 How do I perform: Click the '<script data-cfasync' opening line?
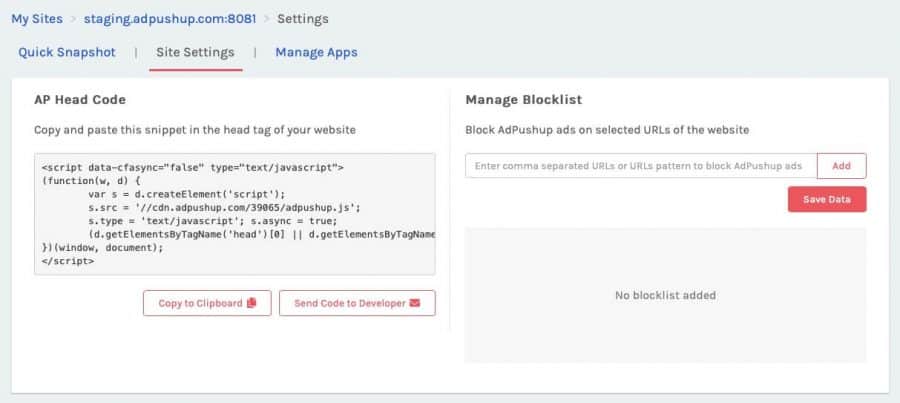193,168
